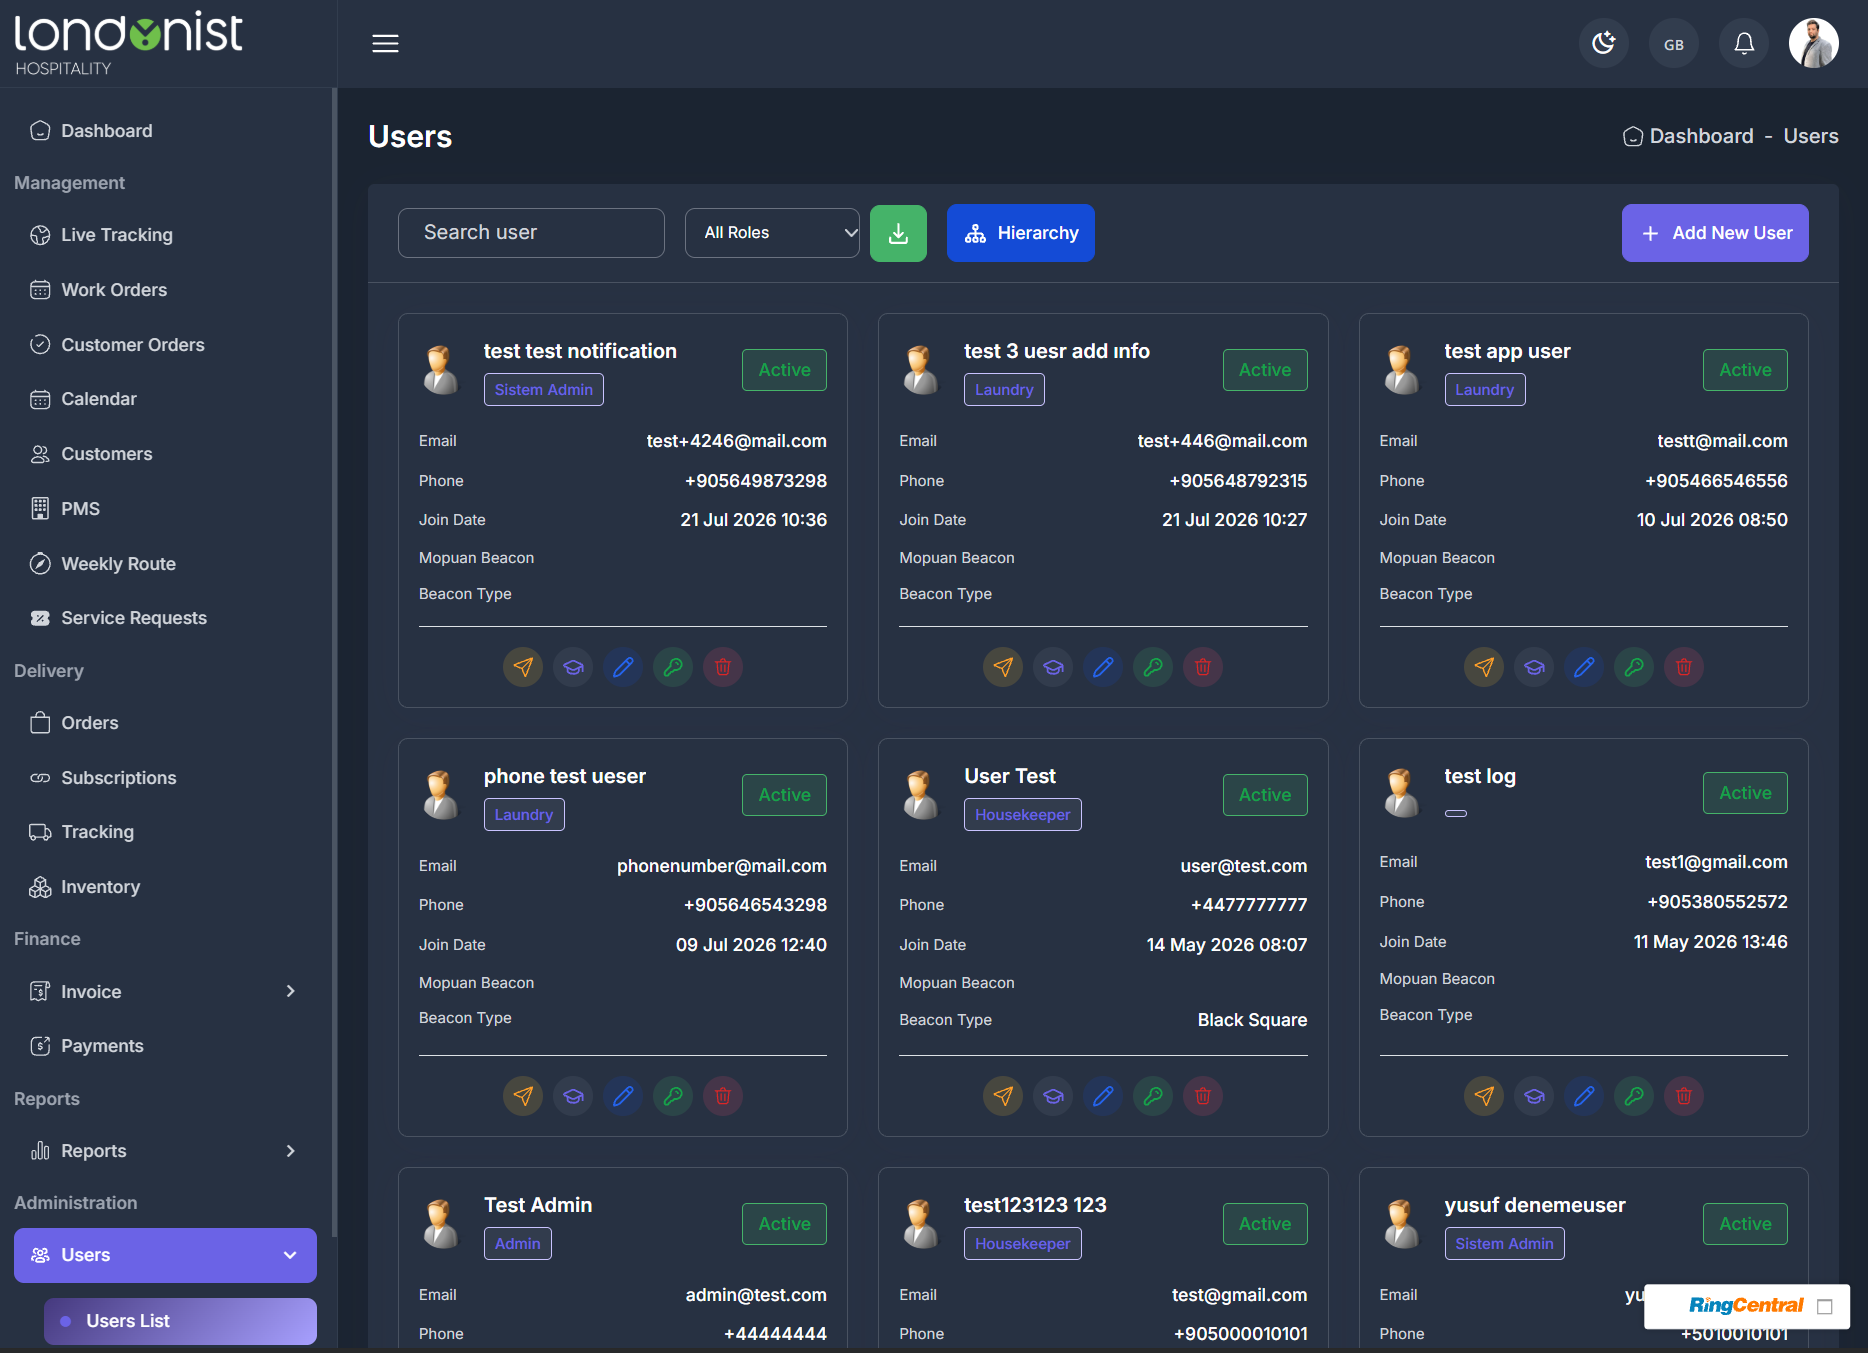
Task: Open graduation cap icon on test test notification card
Action: tap(573, 667)
